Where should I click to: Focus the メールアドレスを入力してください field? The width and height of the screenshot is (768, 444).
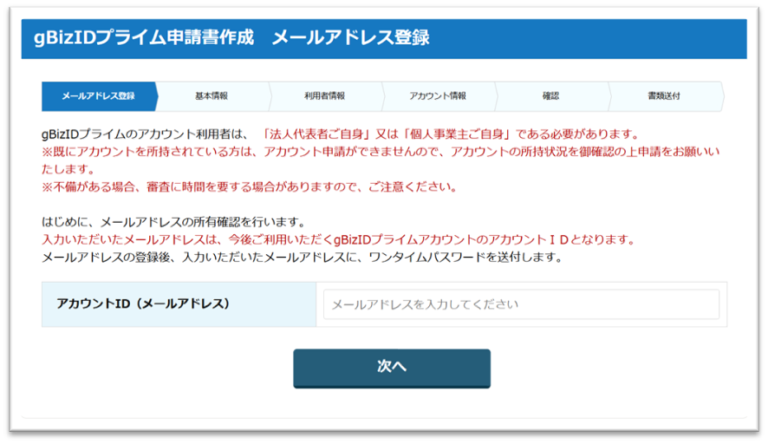click(x=520, y=304)
